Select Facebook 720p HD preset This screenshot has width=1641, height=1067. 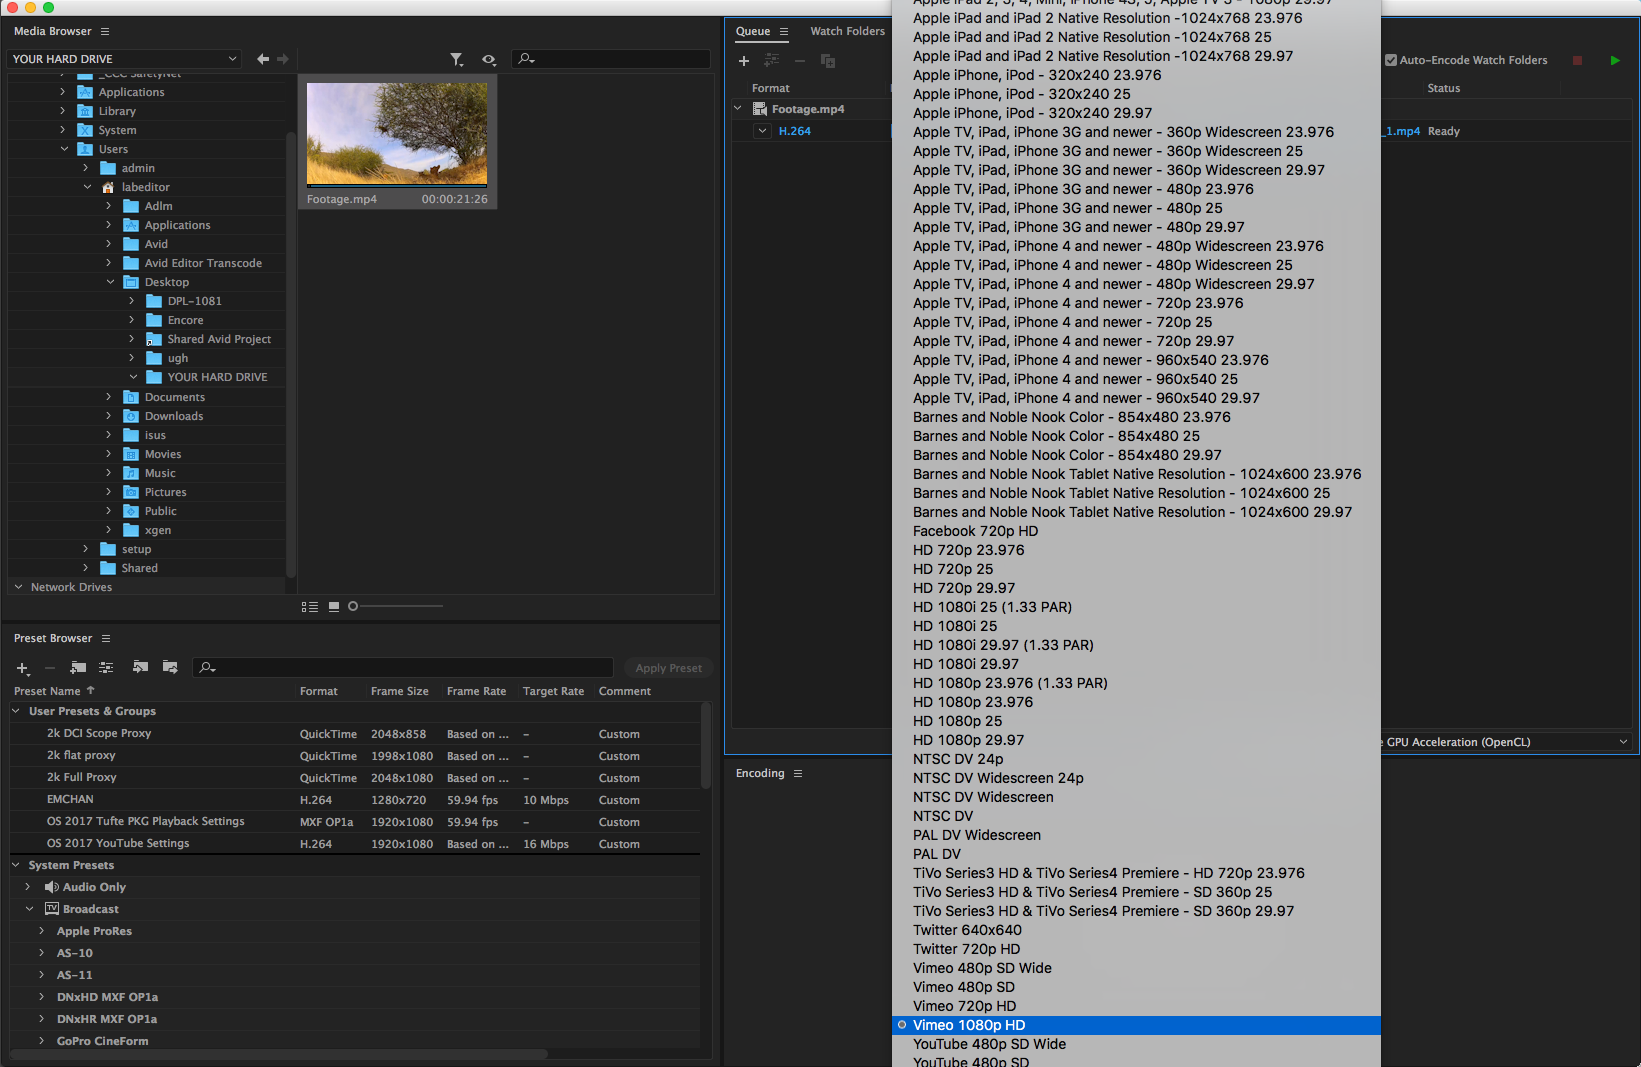(975, 531)
